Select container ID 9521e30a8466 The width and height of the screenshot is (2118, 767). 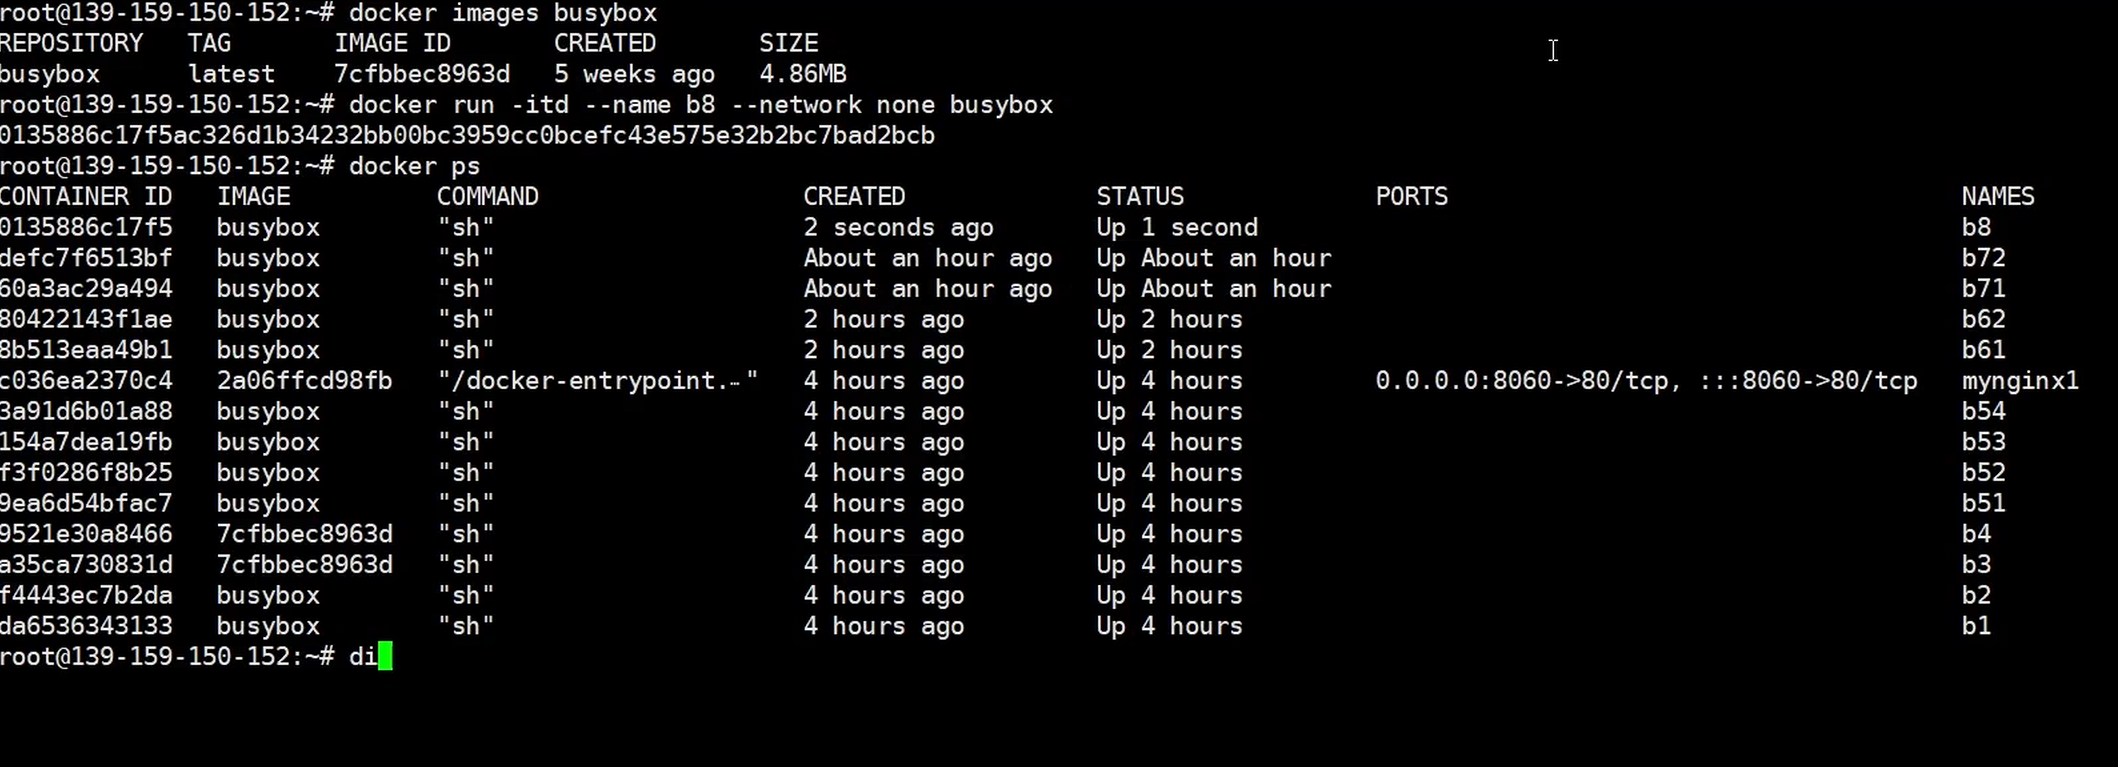pyautogui.click(x=86, y=534)
